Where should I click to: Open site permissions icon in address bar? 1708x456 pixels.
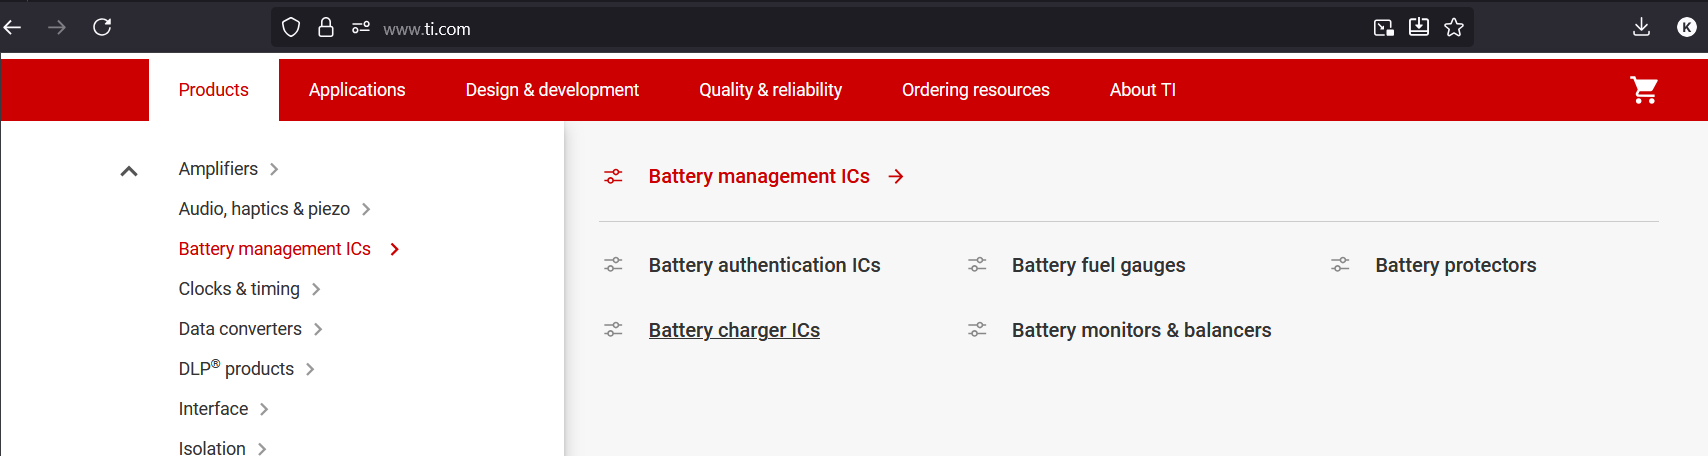click(361, 28)
